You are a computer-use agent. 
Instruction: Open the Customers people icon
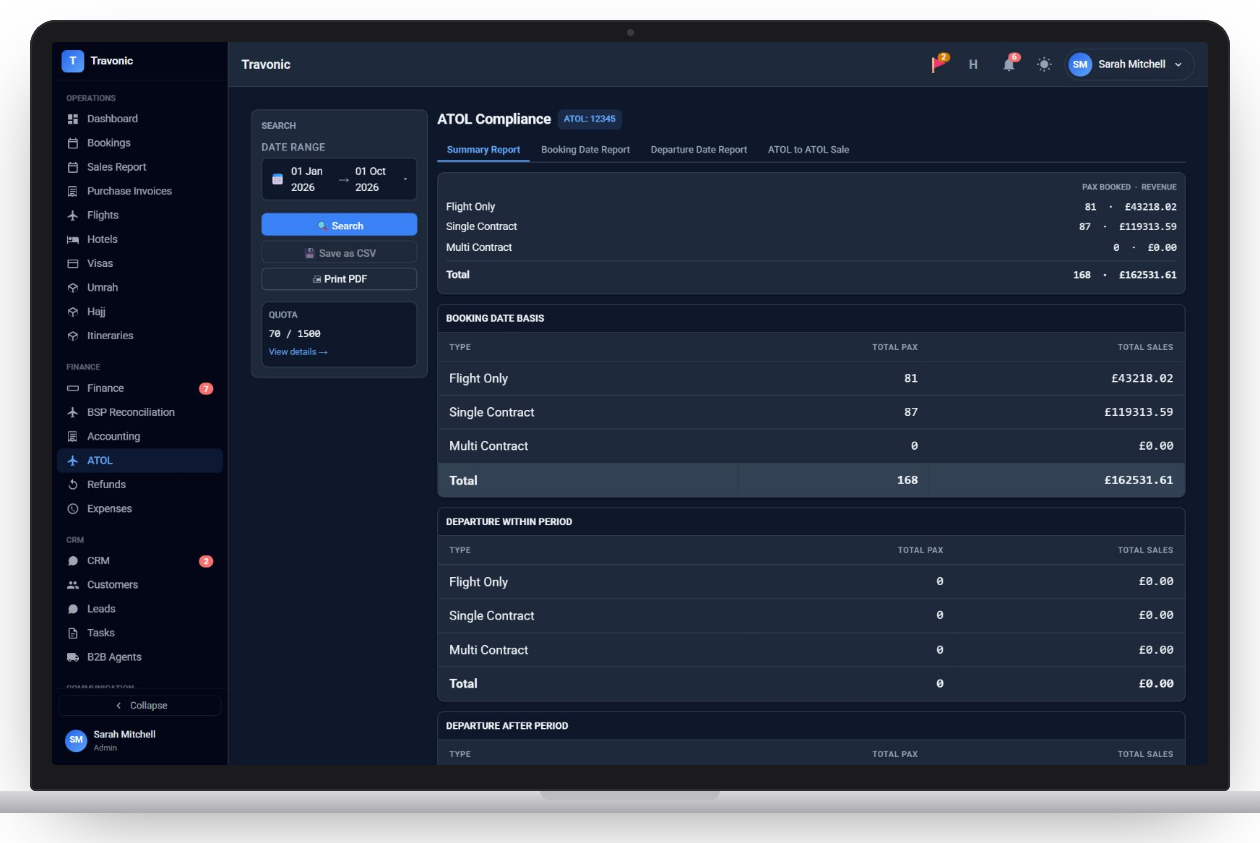click(x=73, y=585)
